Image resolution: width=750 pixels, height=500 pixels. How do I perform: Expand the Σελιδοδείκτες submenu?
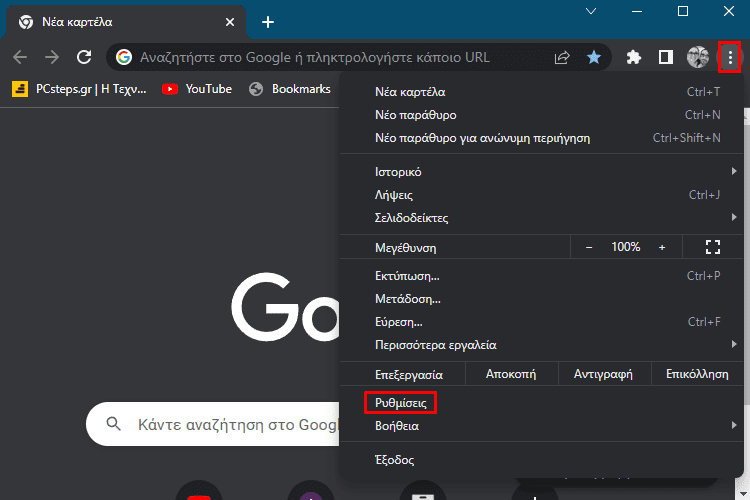[411, 217]
